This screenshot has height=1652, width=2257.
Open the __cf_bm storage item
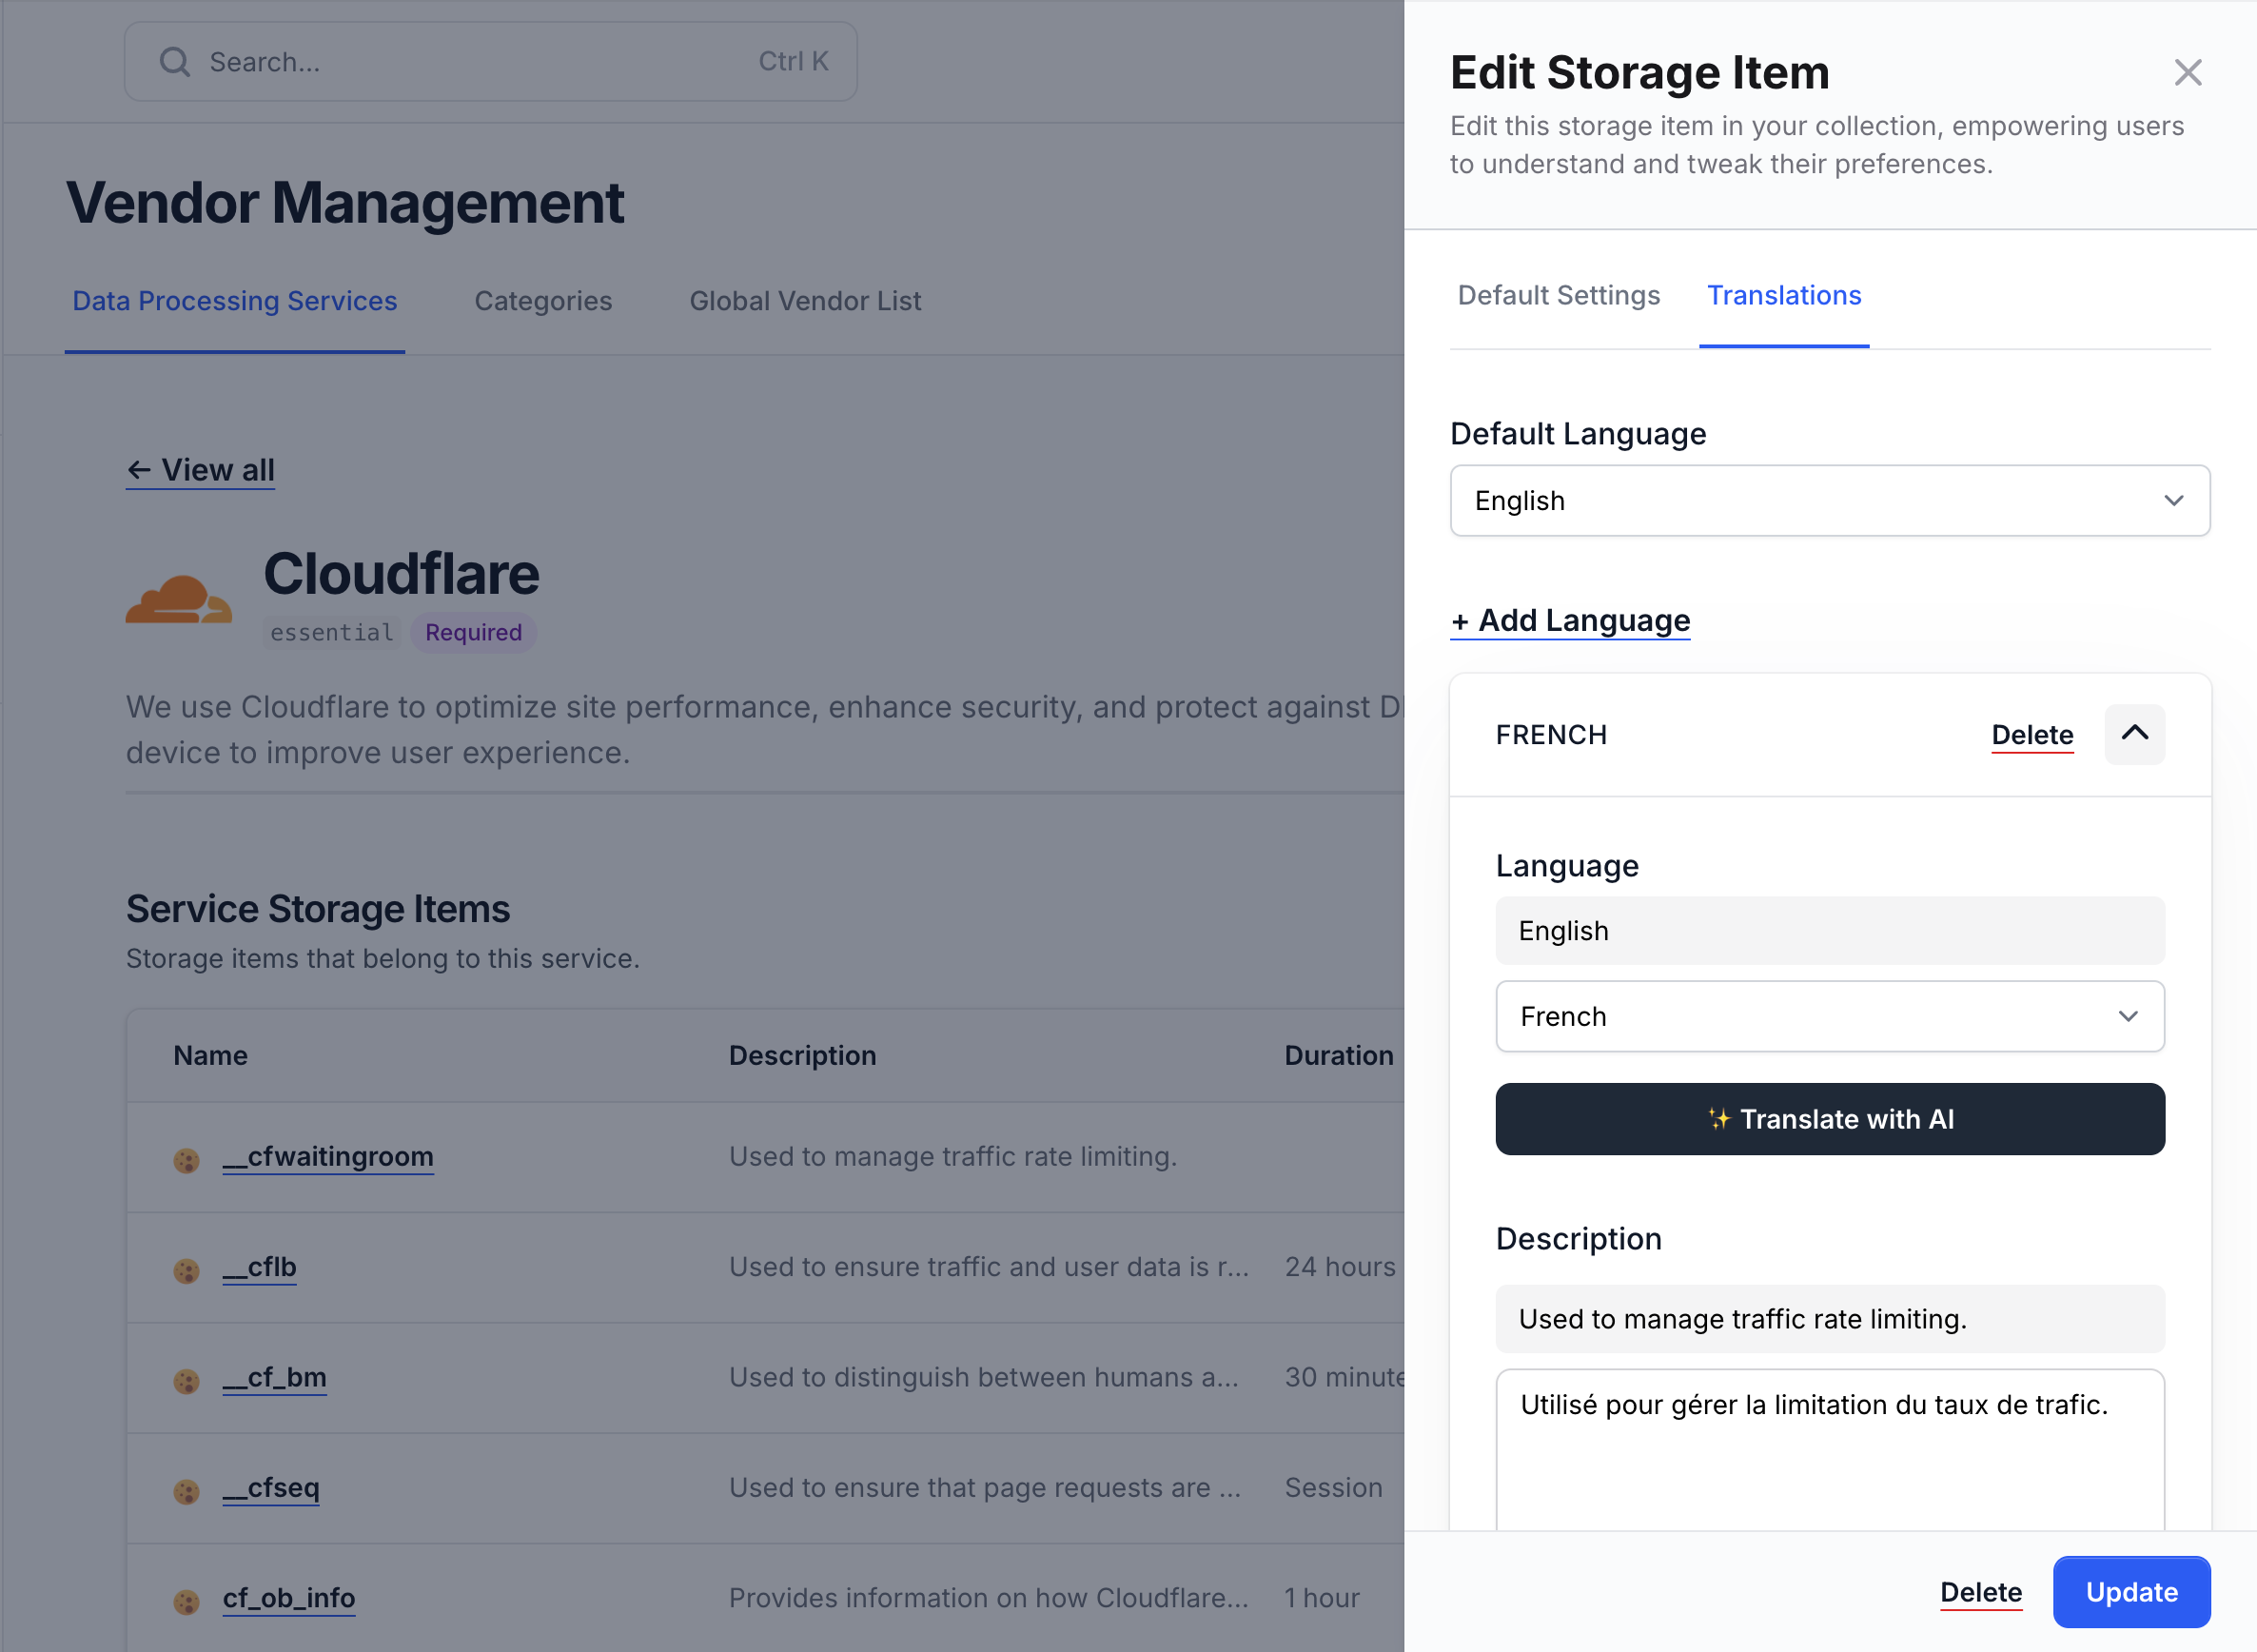274,1378
